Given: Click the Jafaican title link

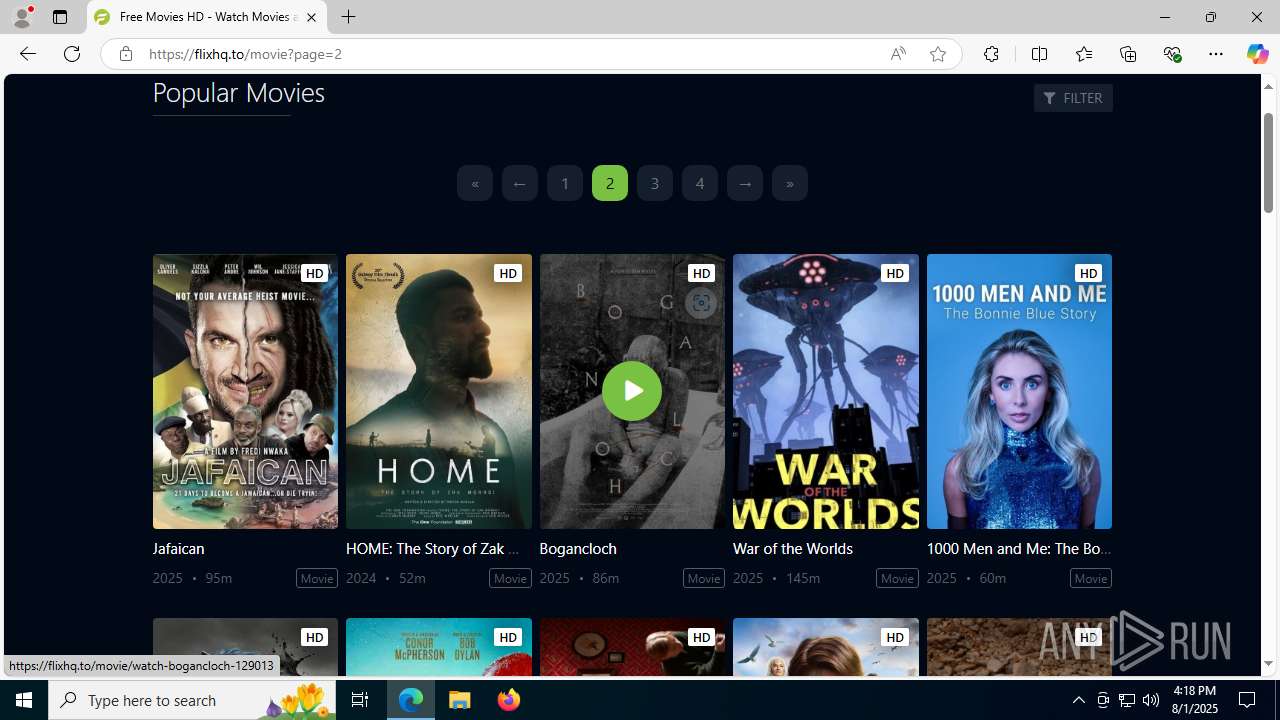Looking at the screenshot, I should tap(178, 548).
